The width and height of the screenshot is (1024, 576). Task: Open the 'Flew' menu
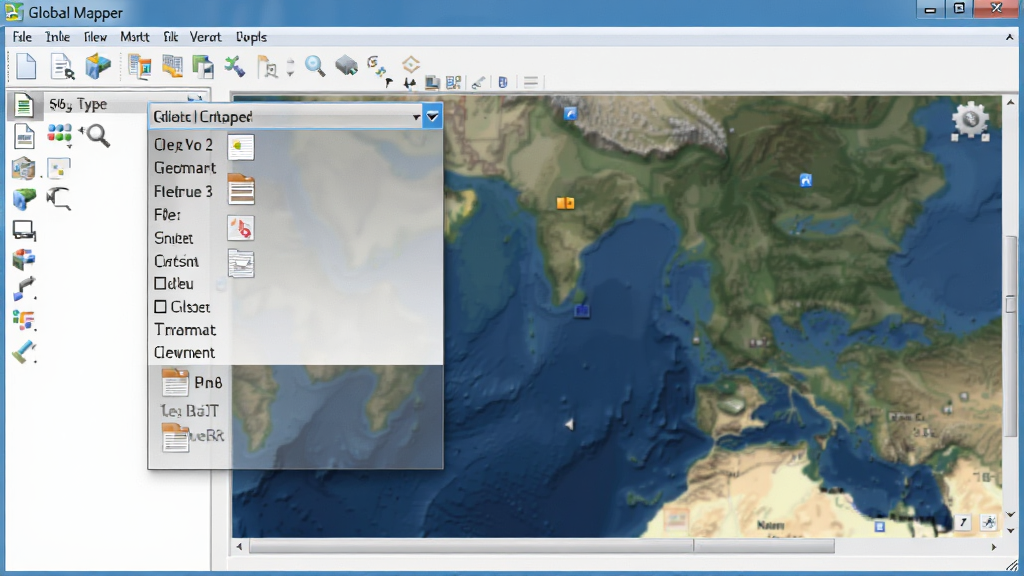point(95,37)
